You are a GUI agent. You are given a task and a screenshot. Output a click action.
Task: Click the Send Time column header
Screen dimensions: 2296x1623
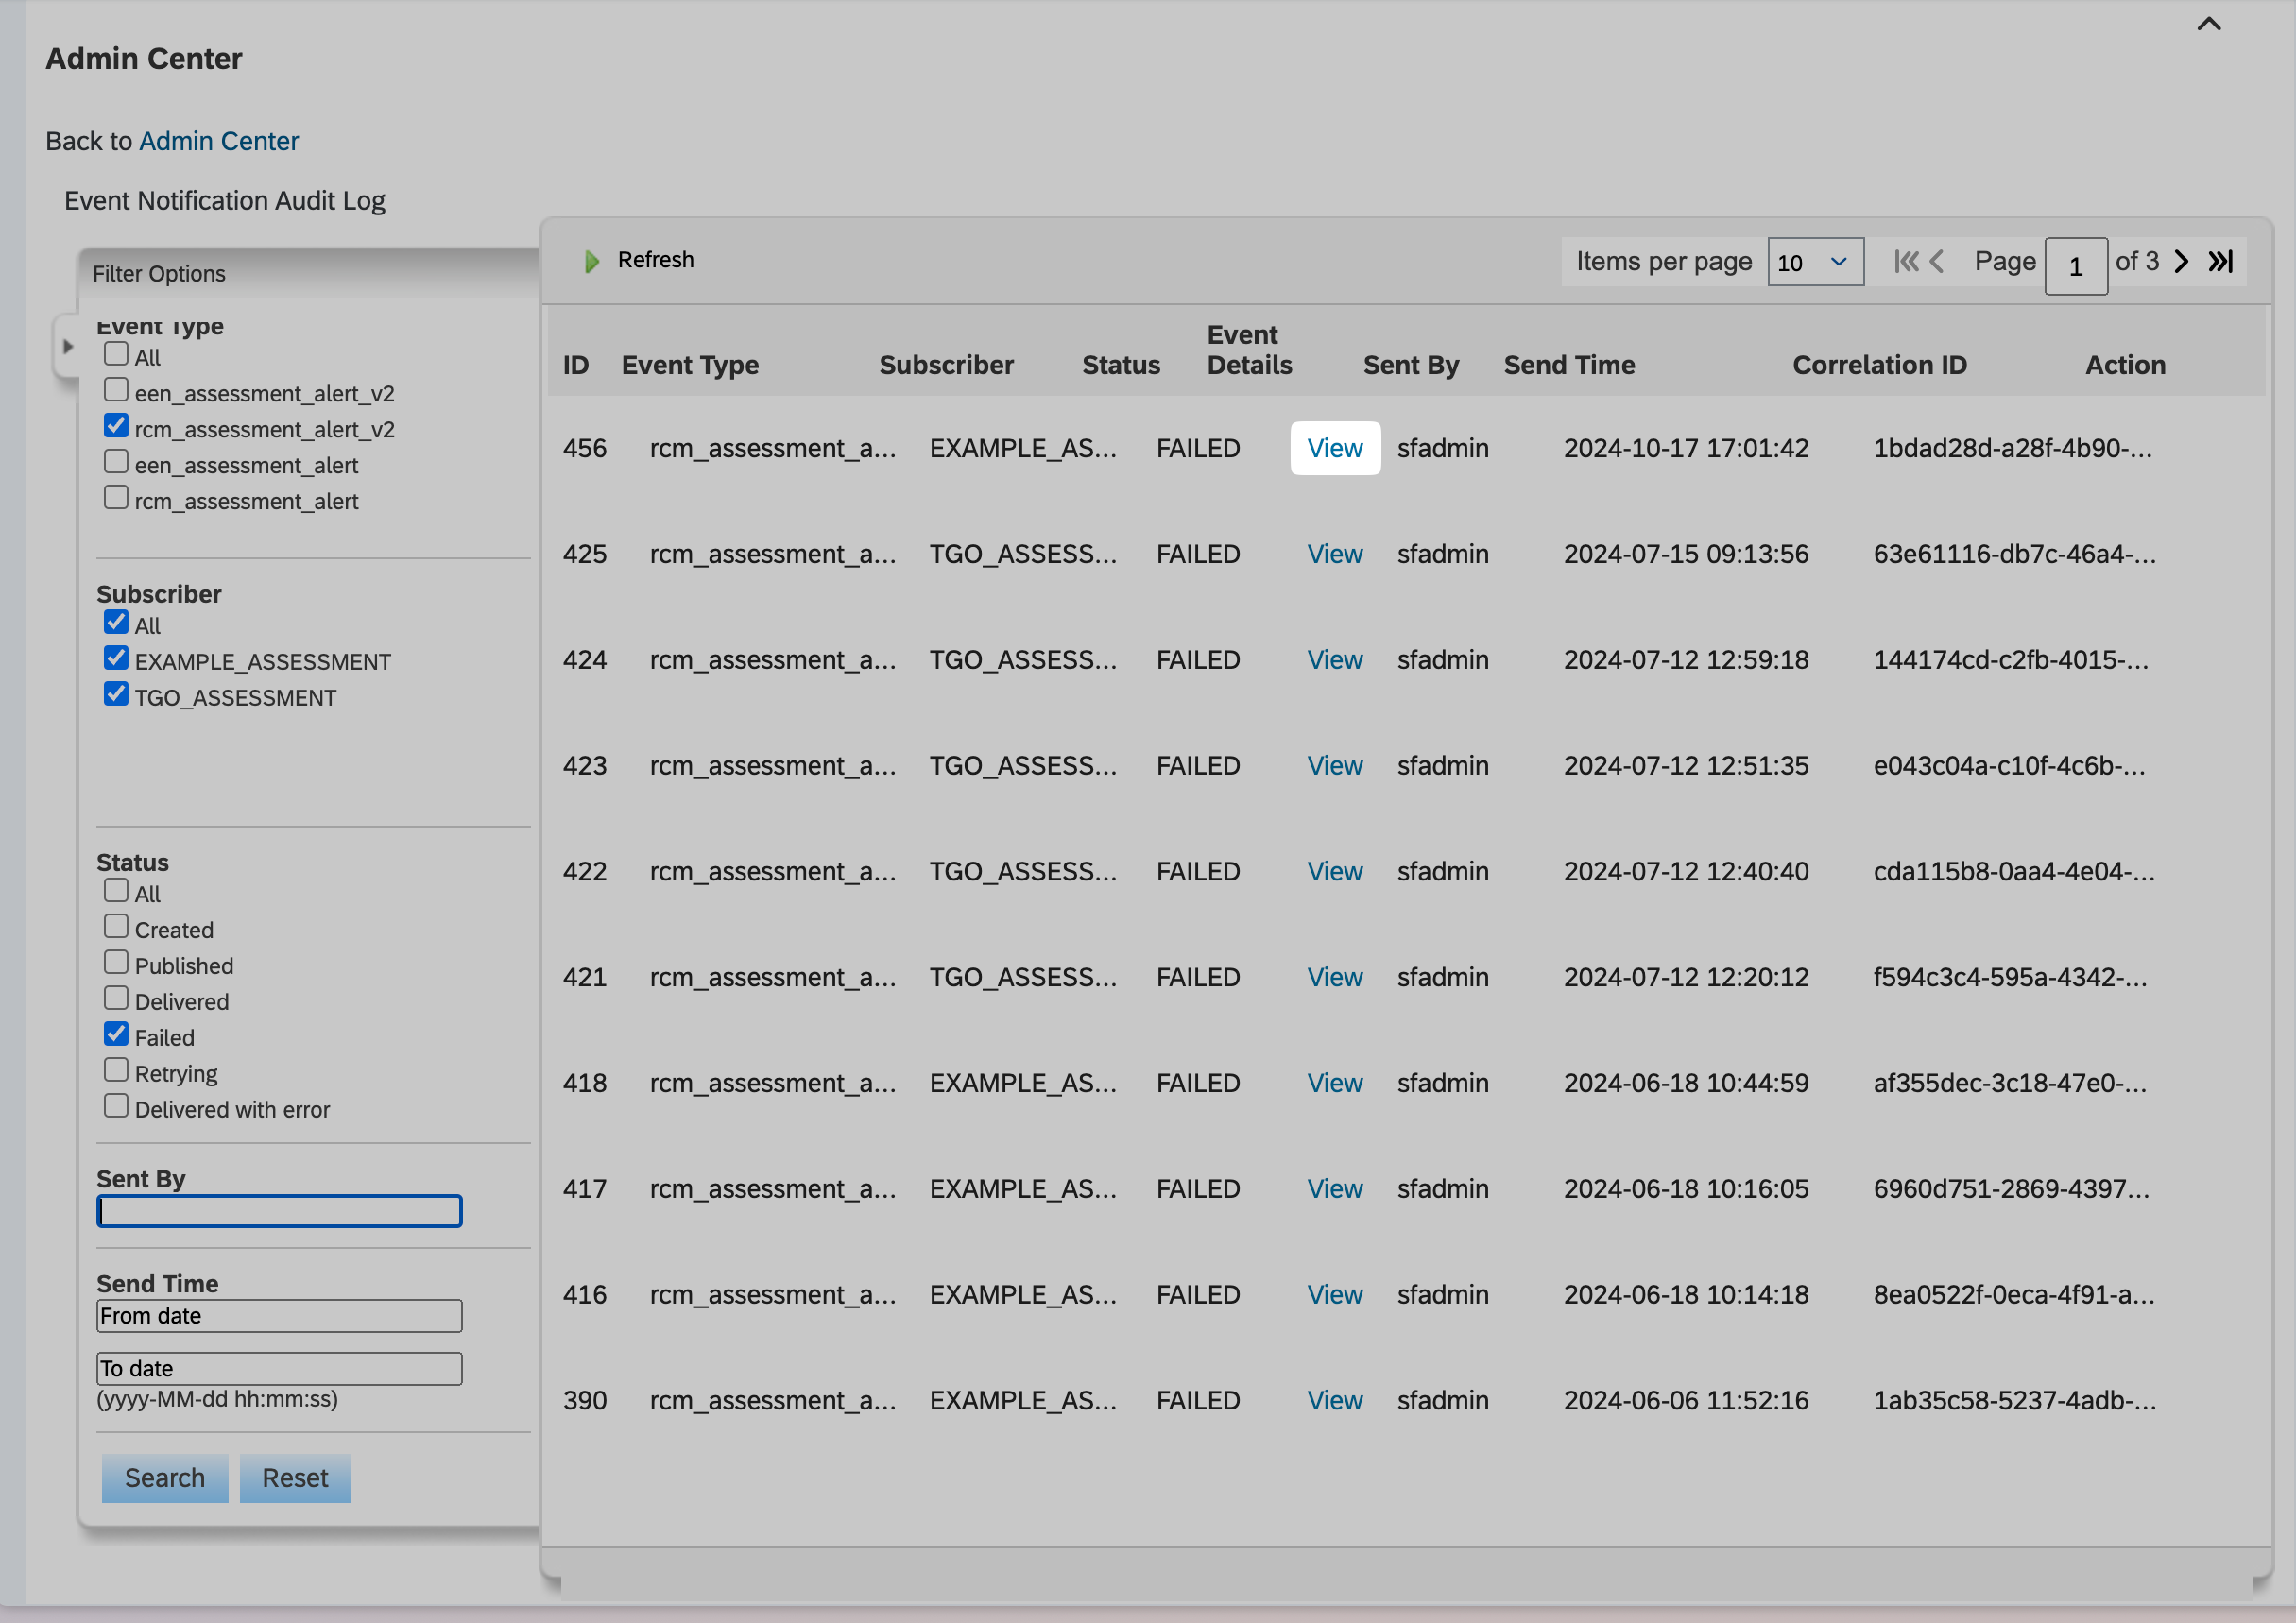tap(1569, 365)
